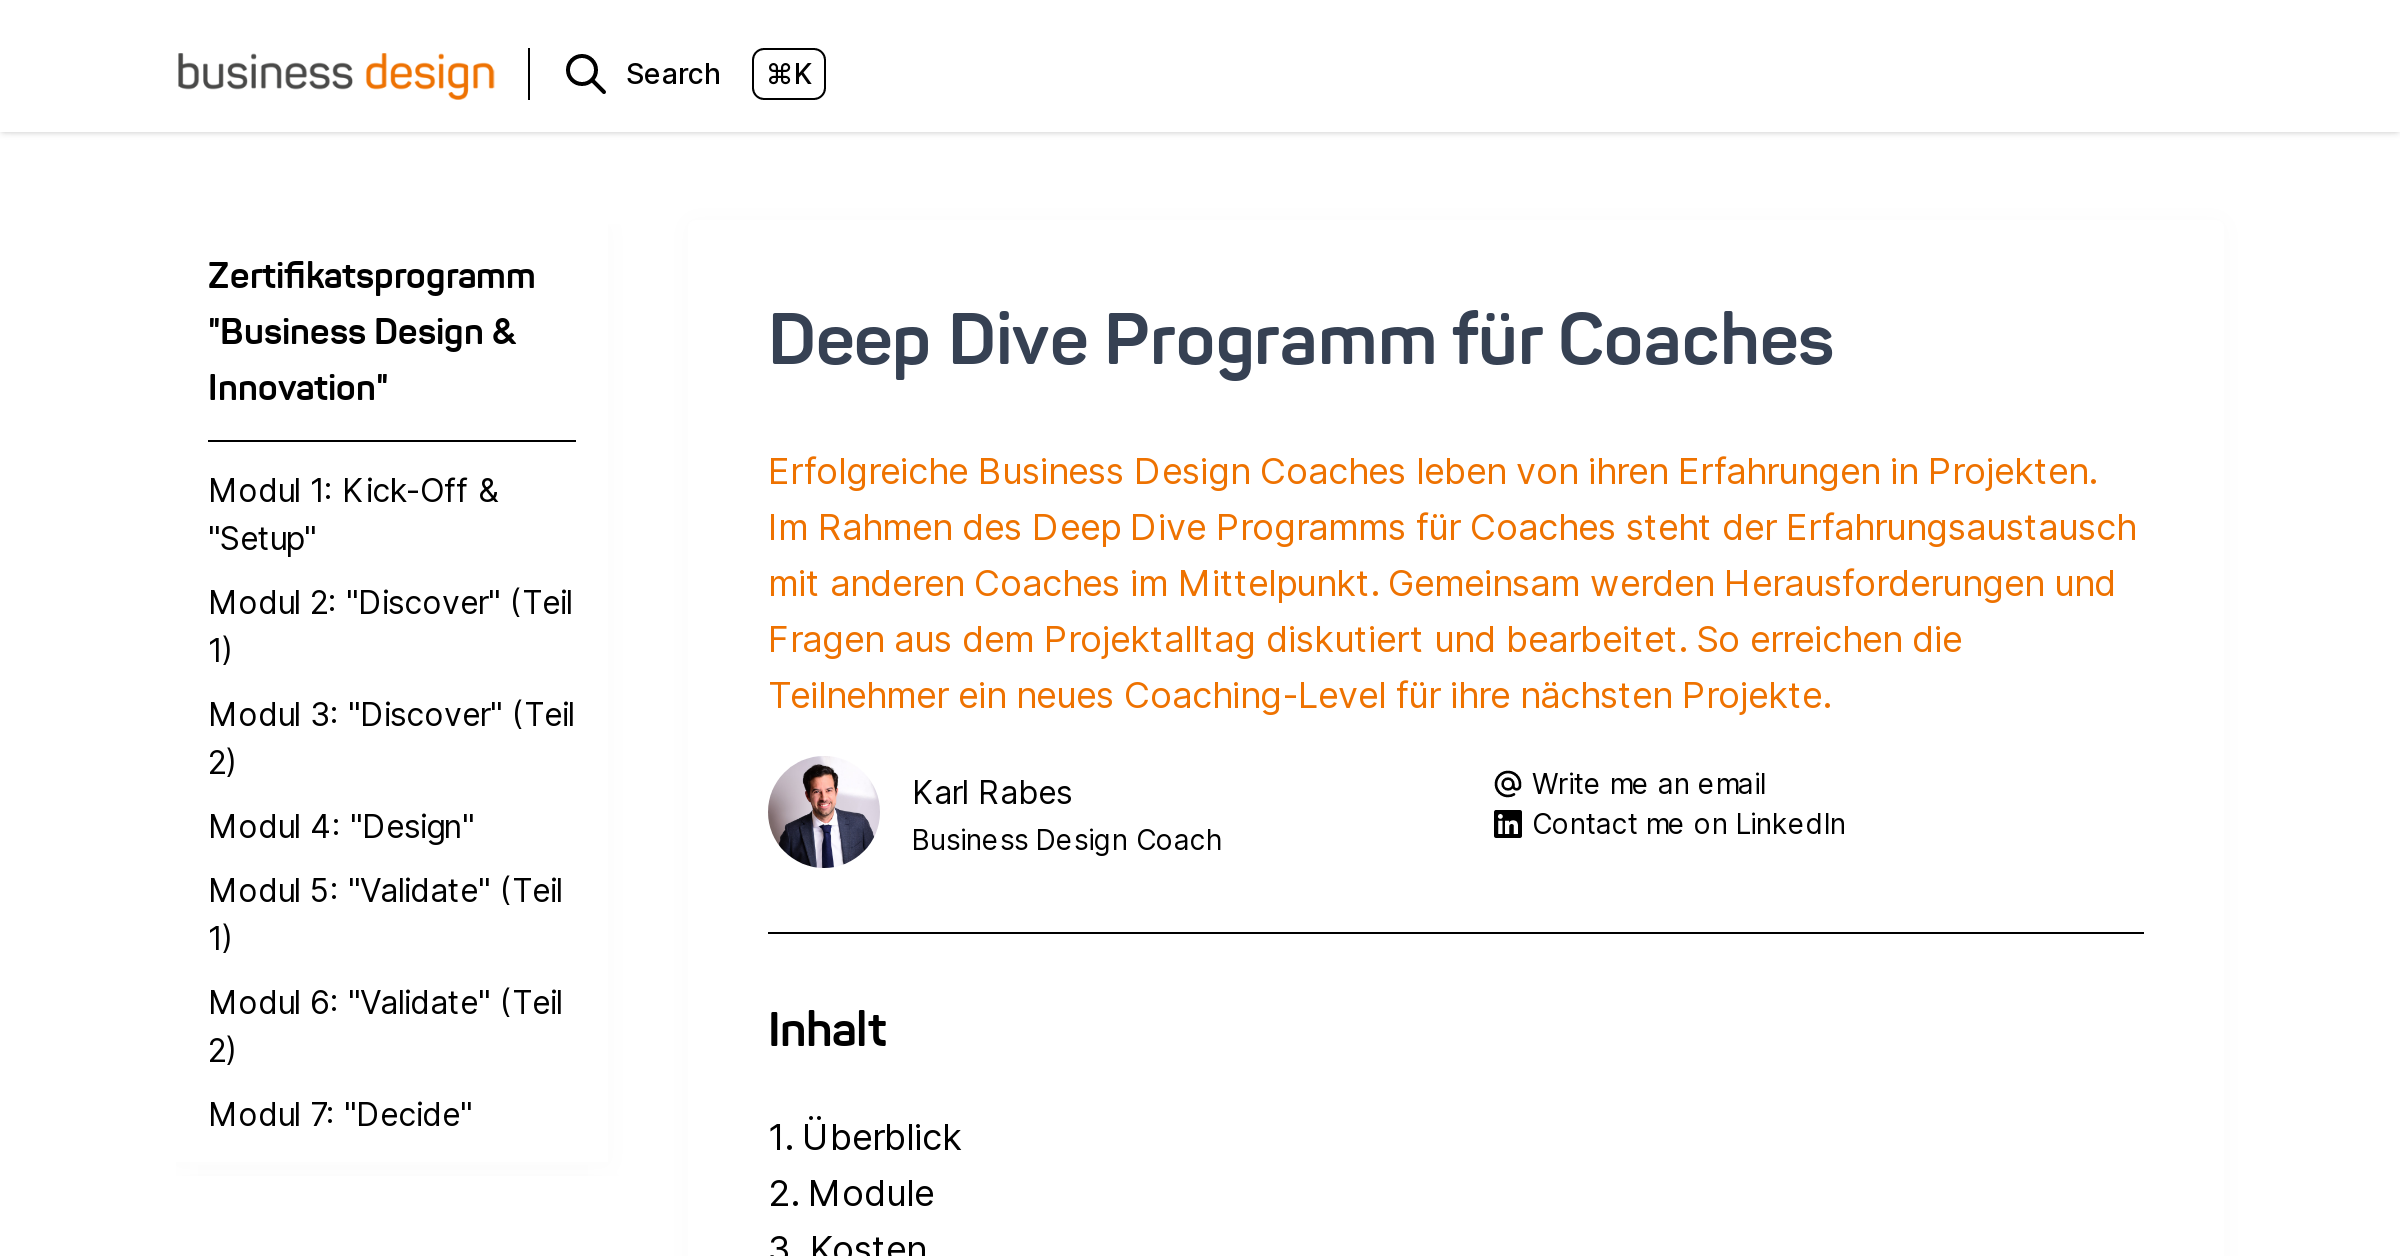
Task: Click Karl Rabes' profile photo
Action: coord(824,810)
